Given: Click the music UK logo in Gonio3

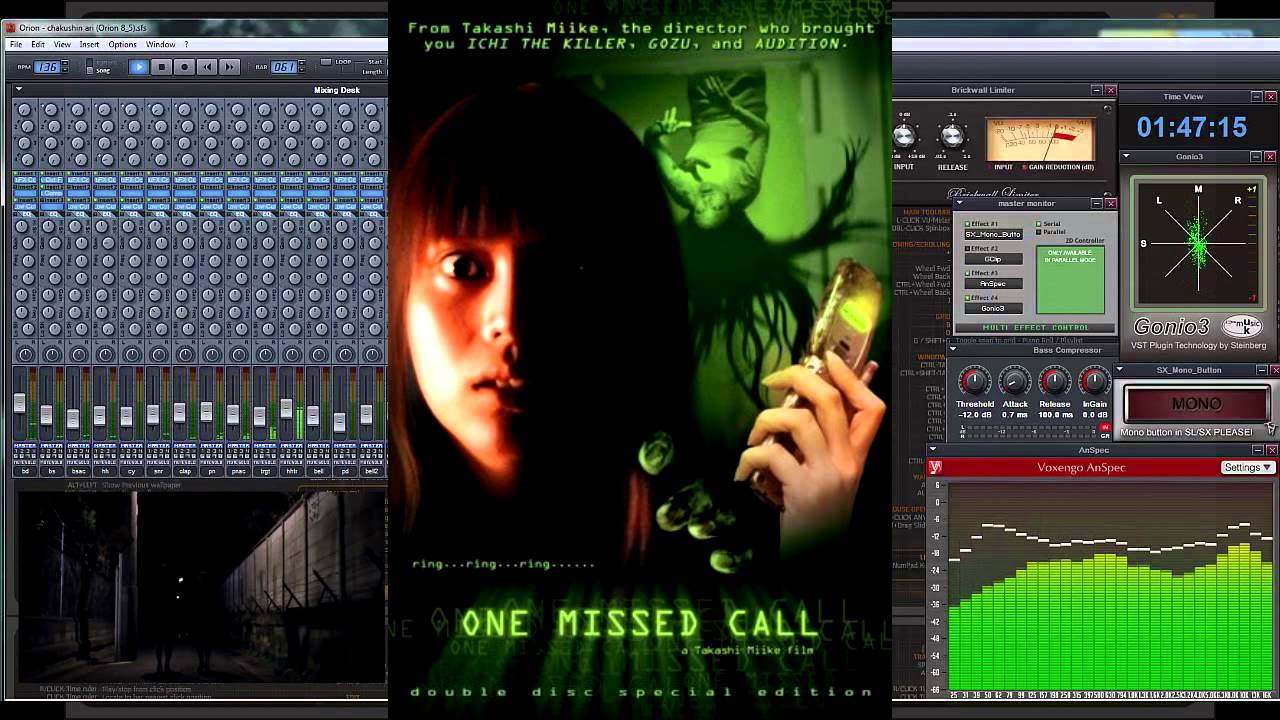Looking at the screenshot, I should coord(1243,326).
